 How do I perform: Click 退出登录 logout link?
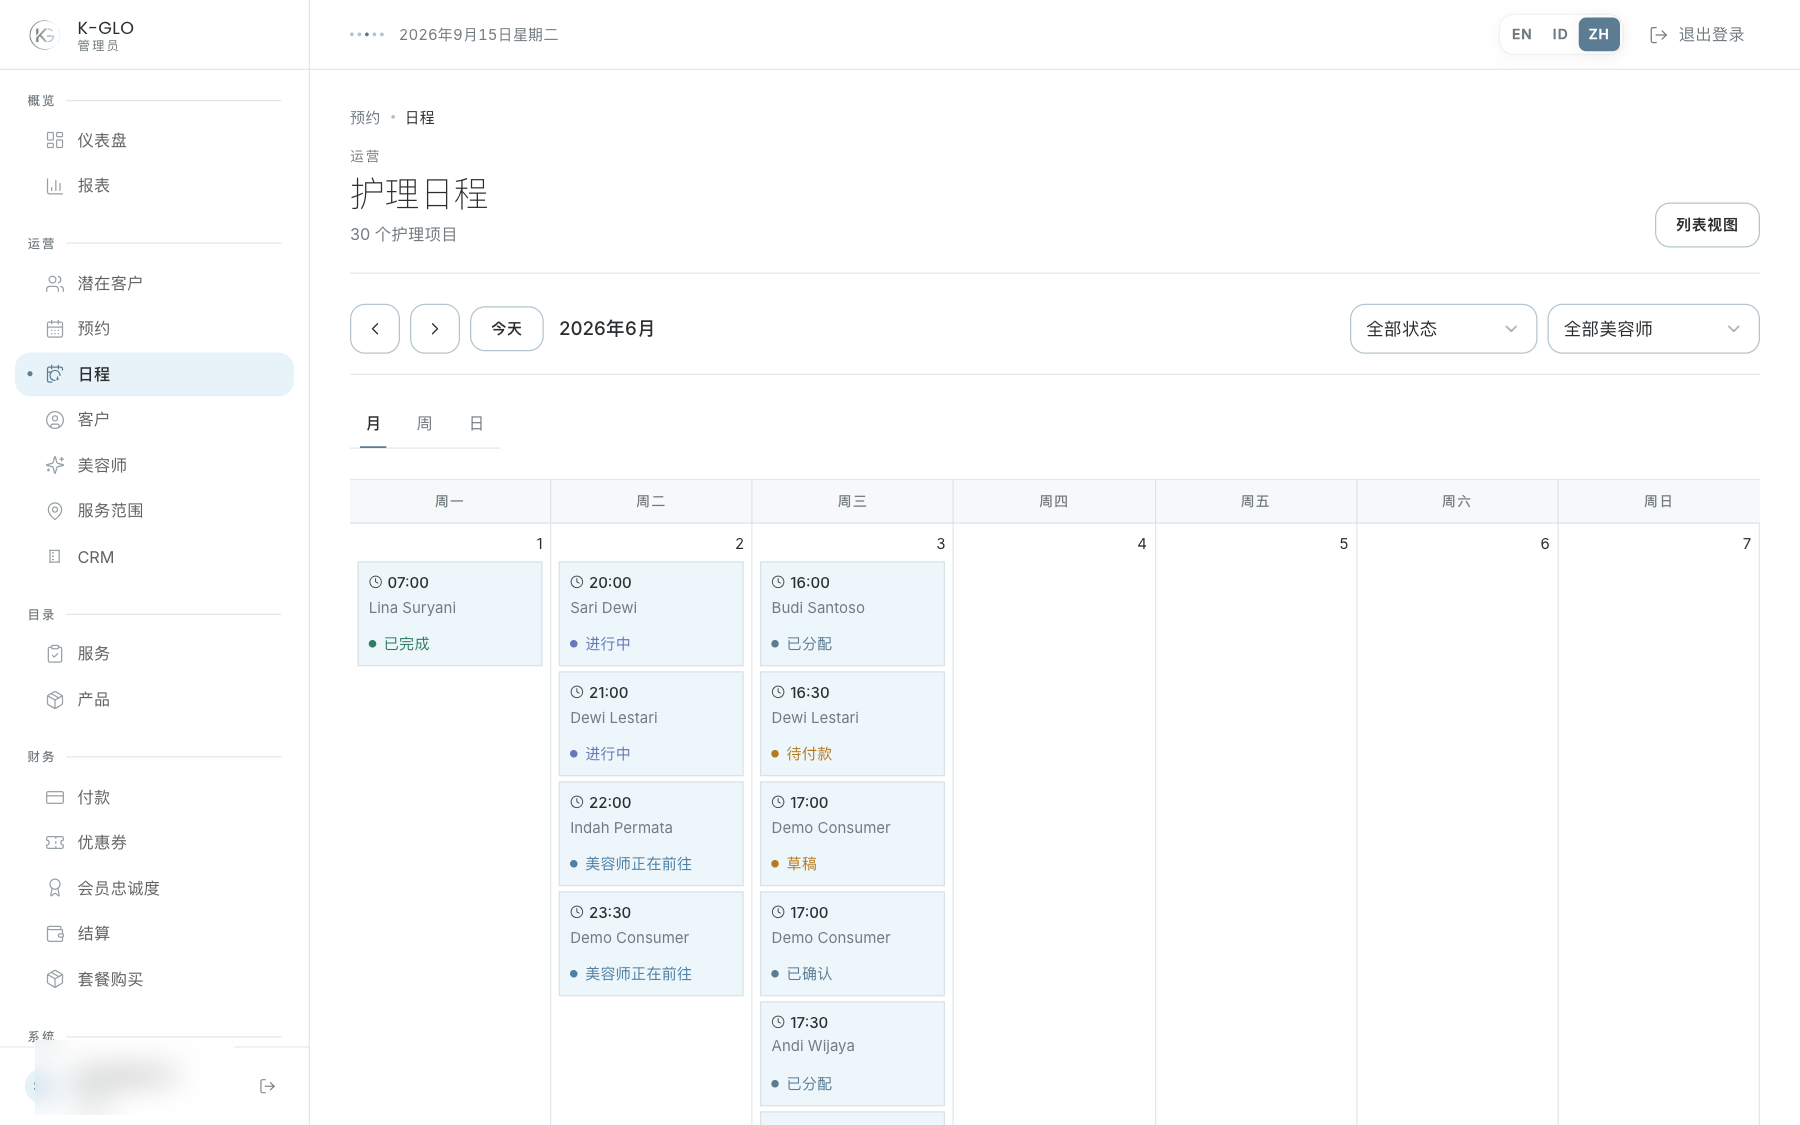1696,35
